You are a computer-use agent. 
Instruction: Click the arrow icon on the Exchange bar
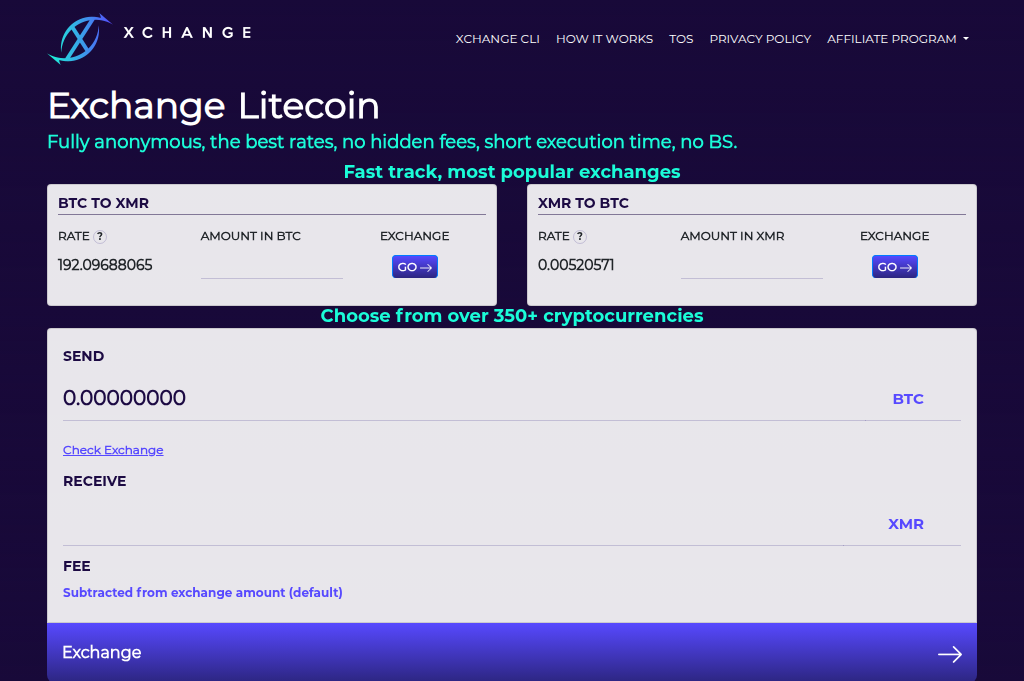(949, 653)
